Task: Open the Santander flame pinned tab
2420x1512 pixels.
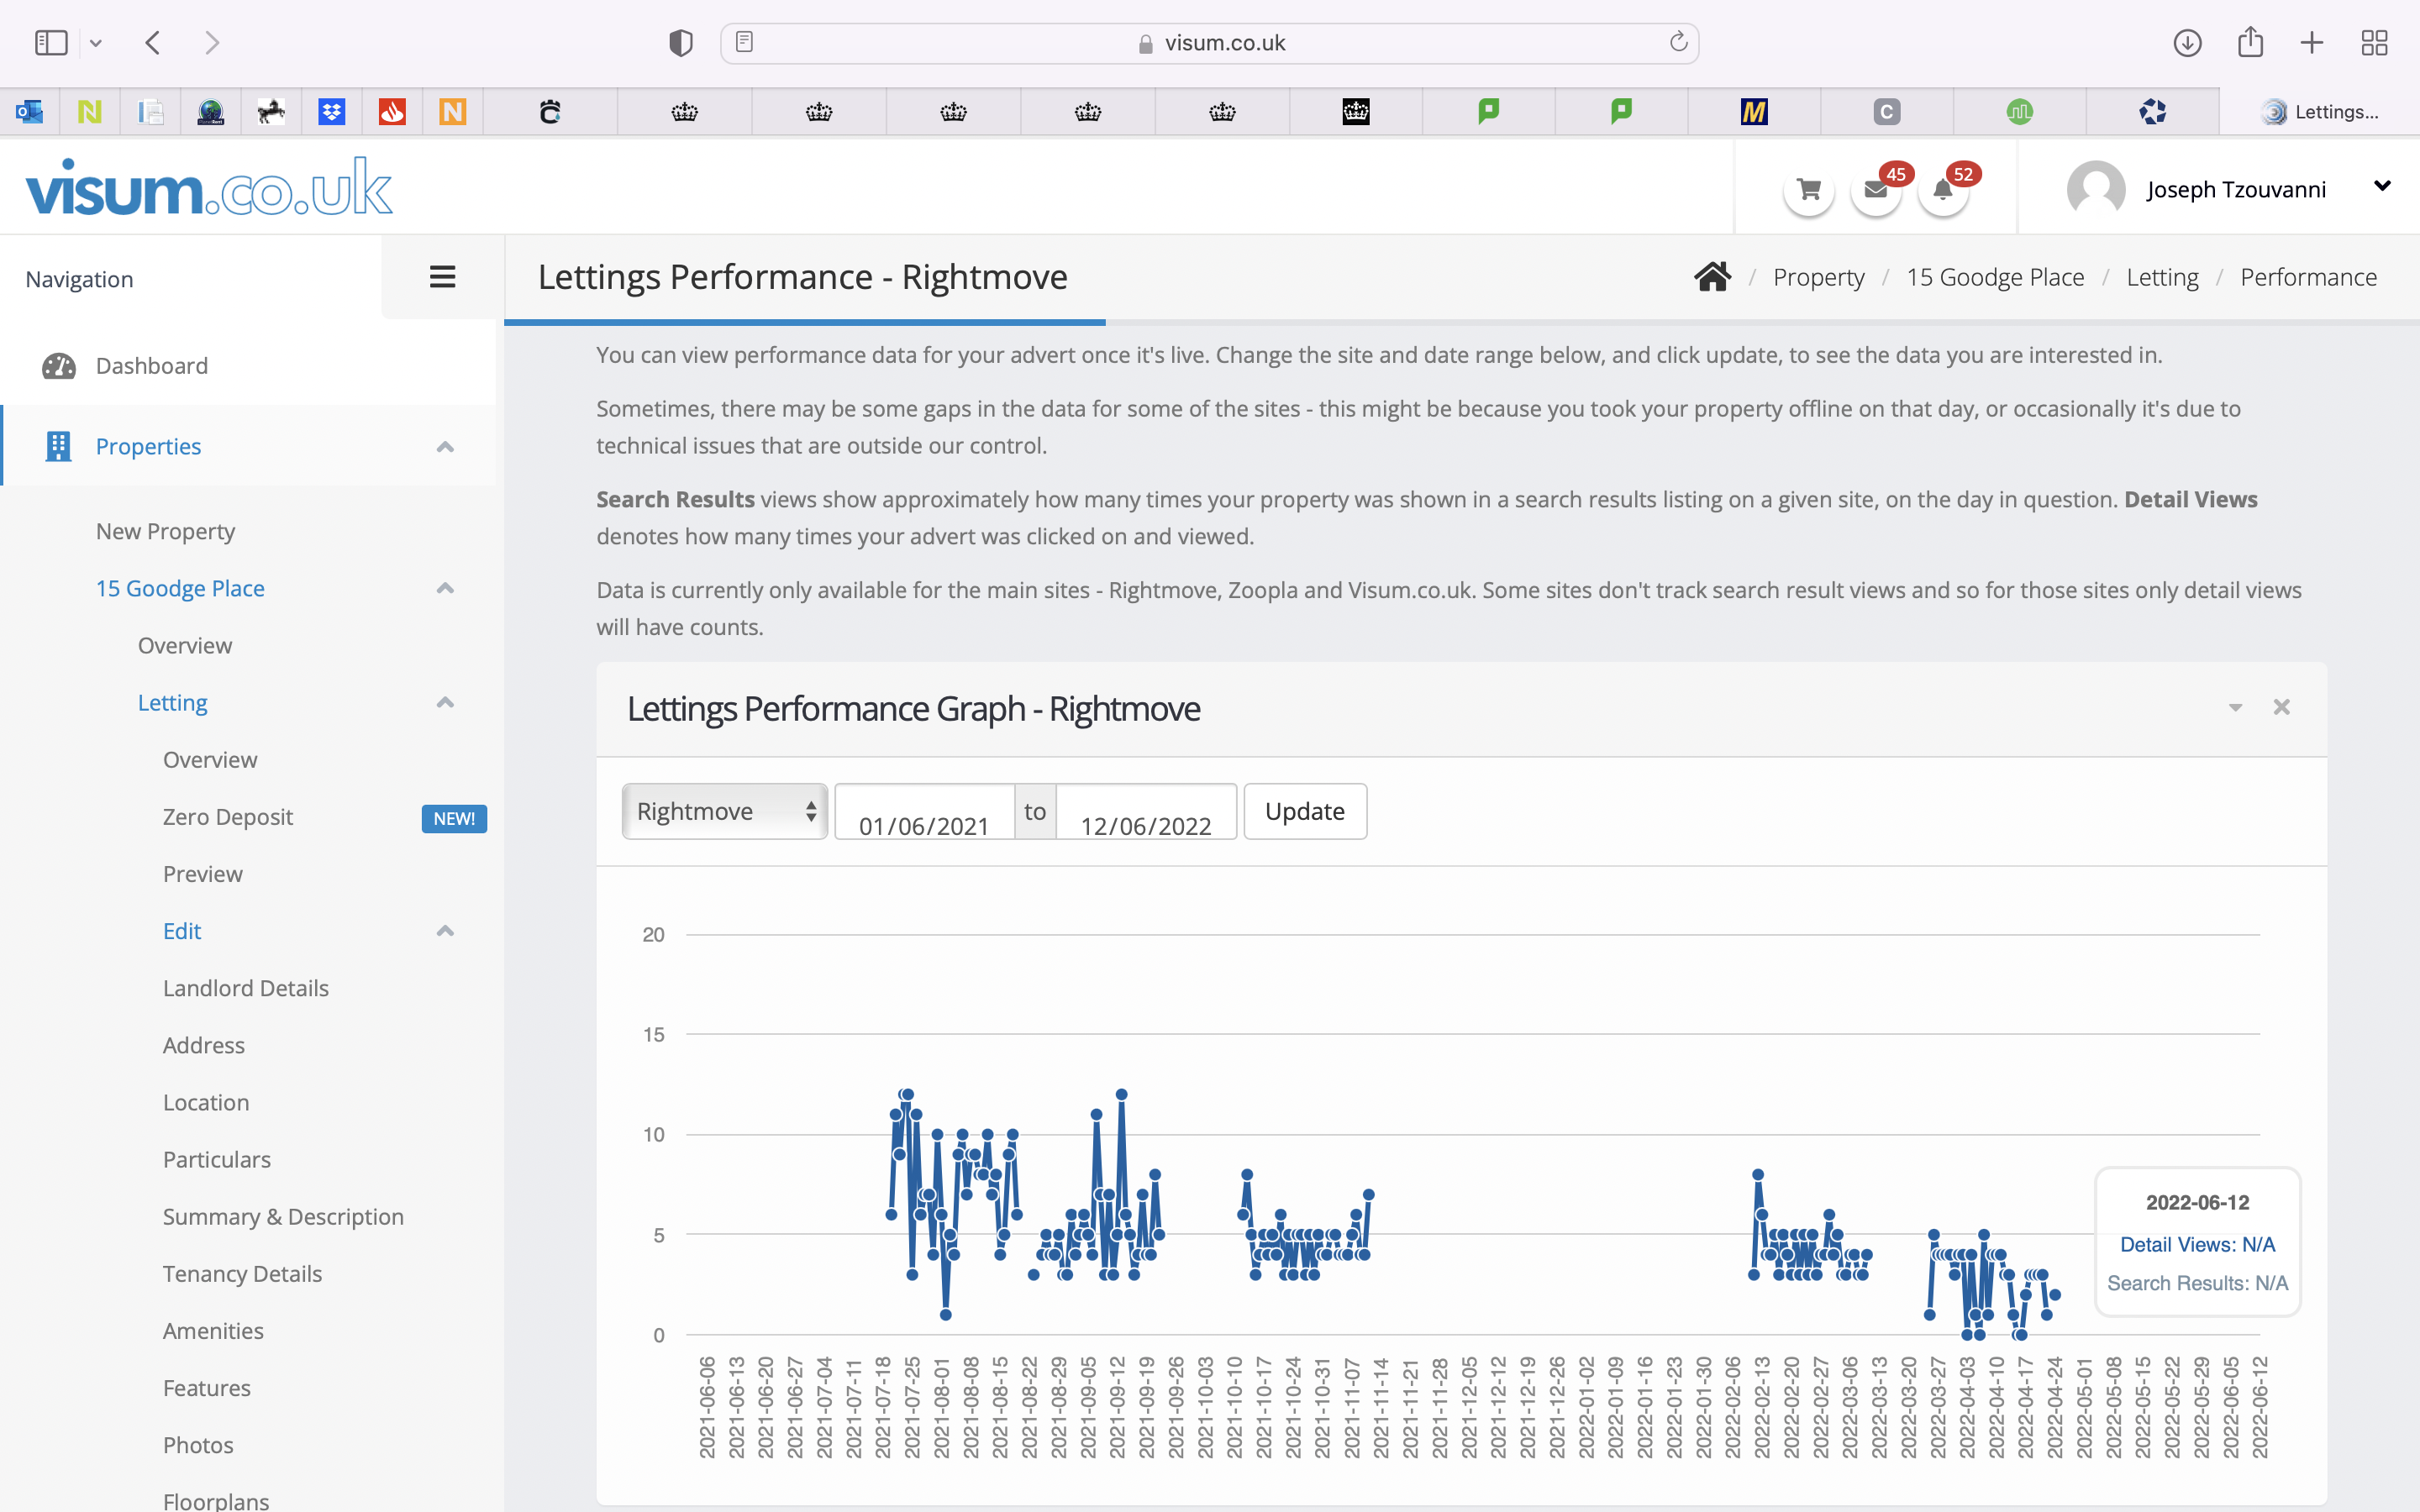Action: coord(392,111)
